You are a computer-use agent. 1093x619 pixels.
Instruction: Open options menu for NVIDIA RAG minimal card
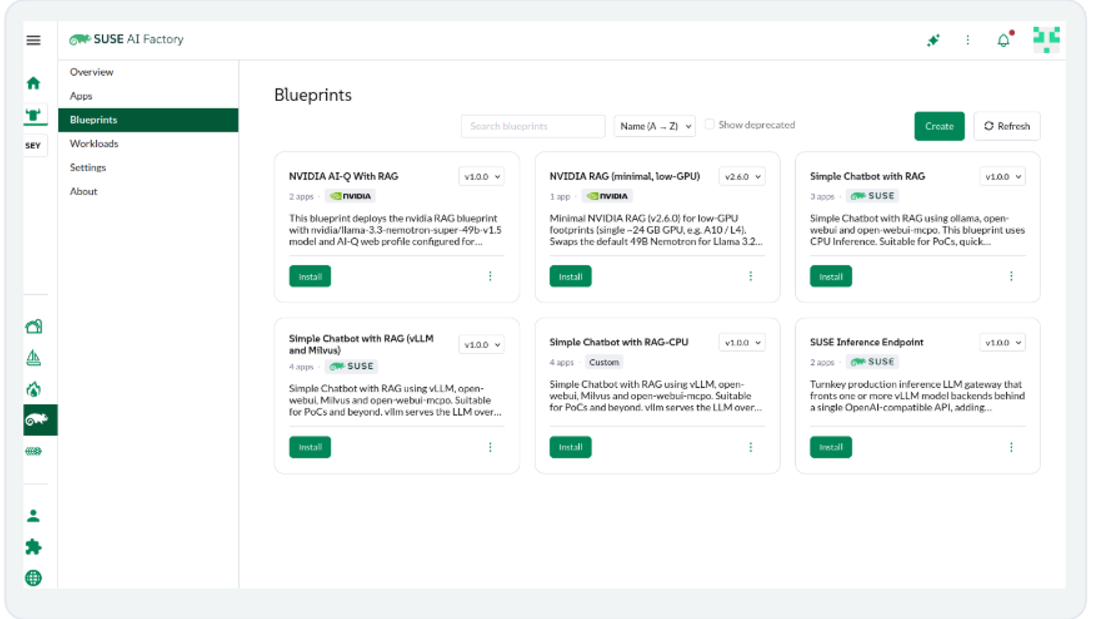point(751,276)
